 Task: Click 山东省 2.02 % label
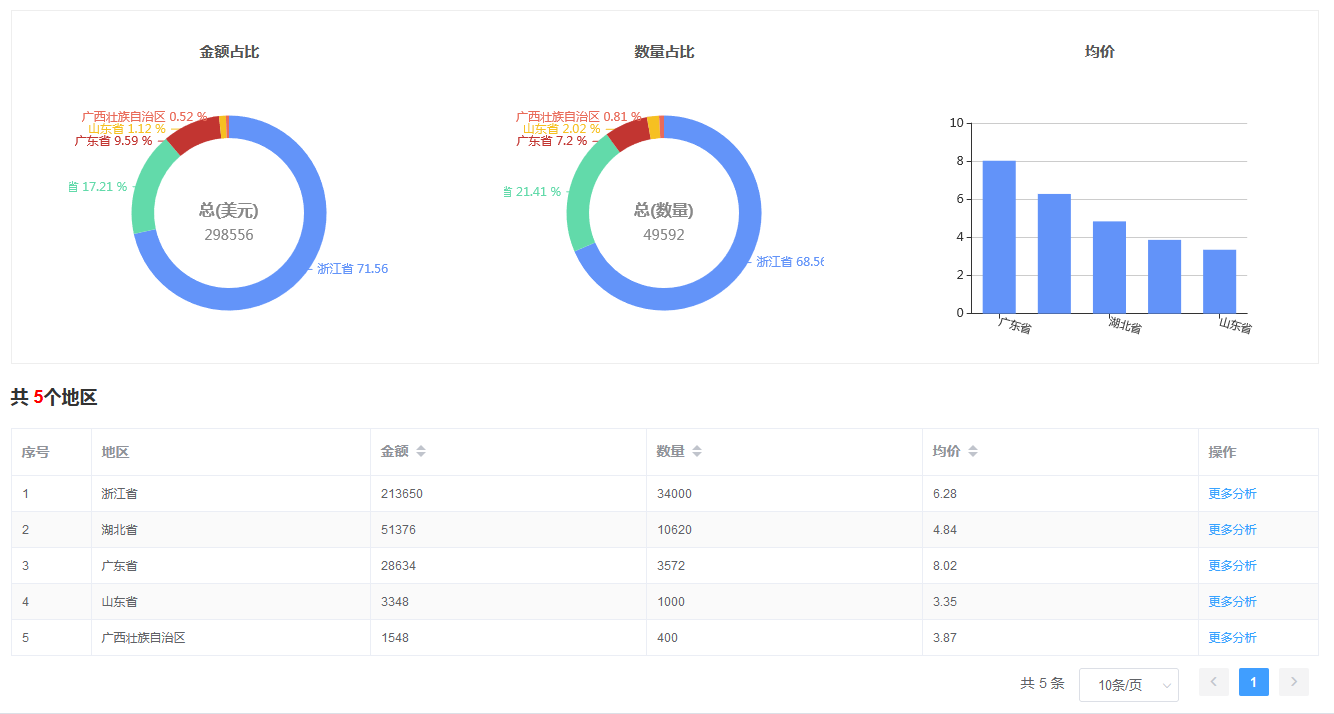(561, 129)
